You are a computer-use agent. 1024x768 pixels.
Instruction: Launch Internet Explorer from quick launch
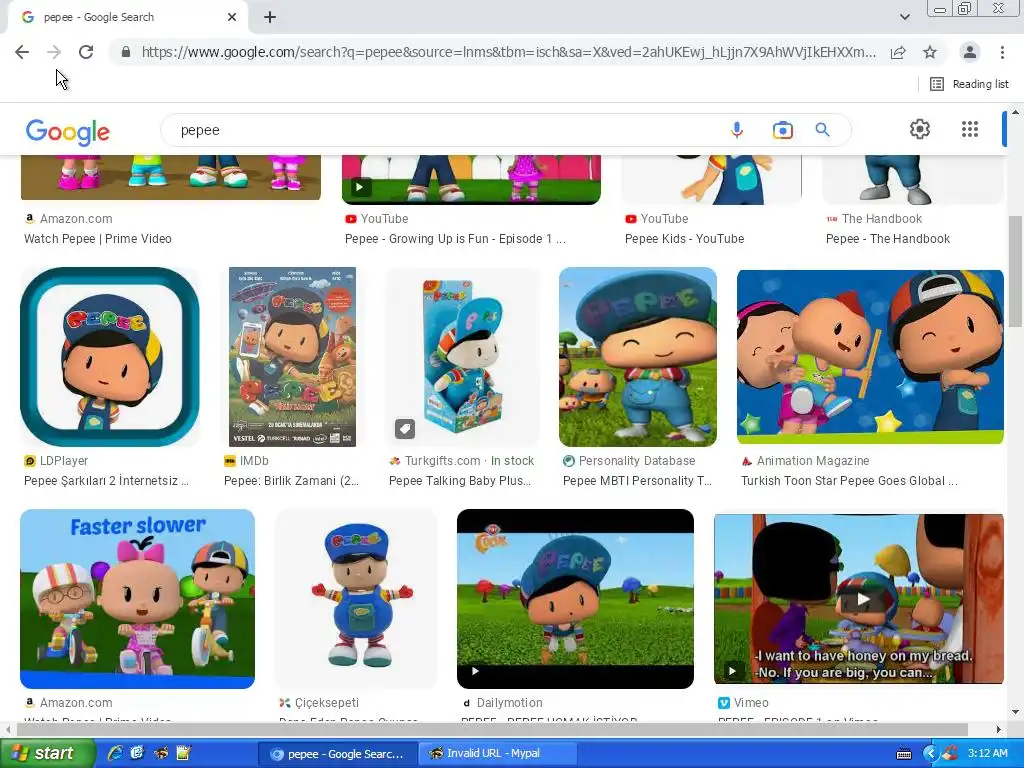[115, 754]
